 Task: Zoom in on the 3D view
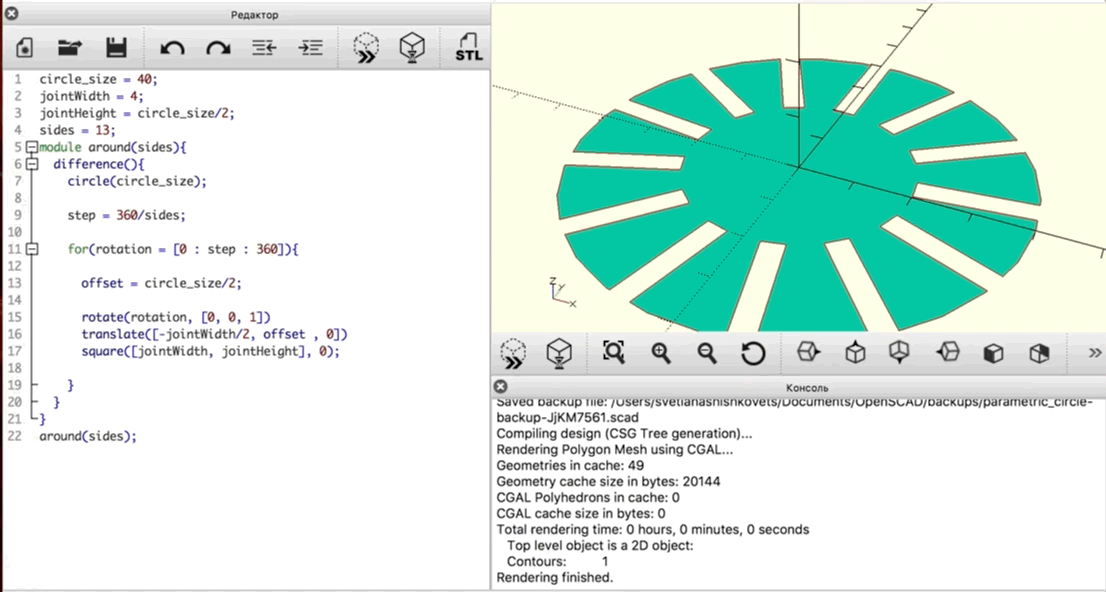point(661,353)
